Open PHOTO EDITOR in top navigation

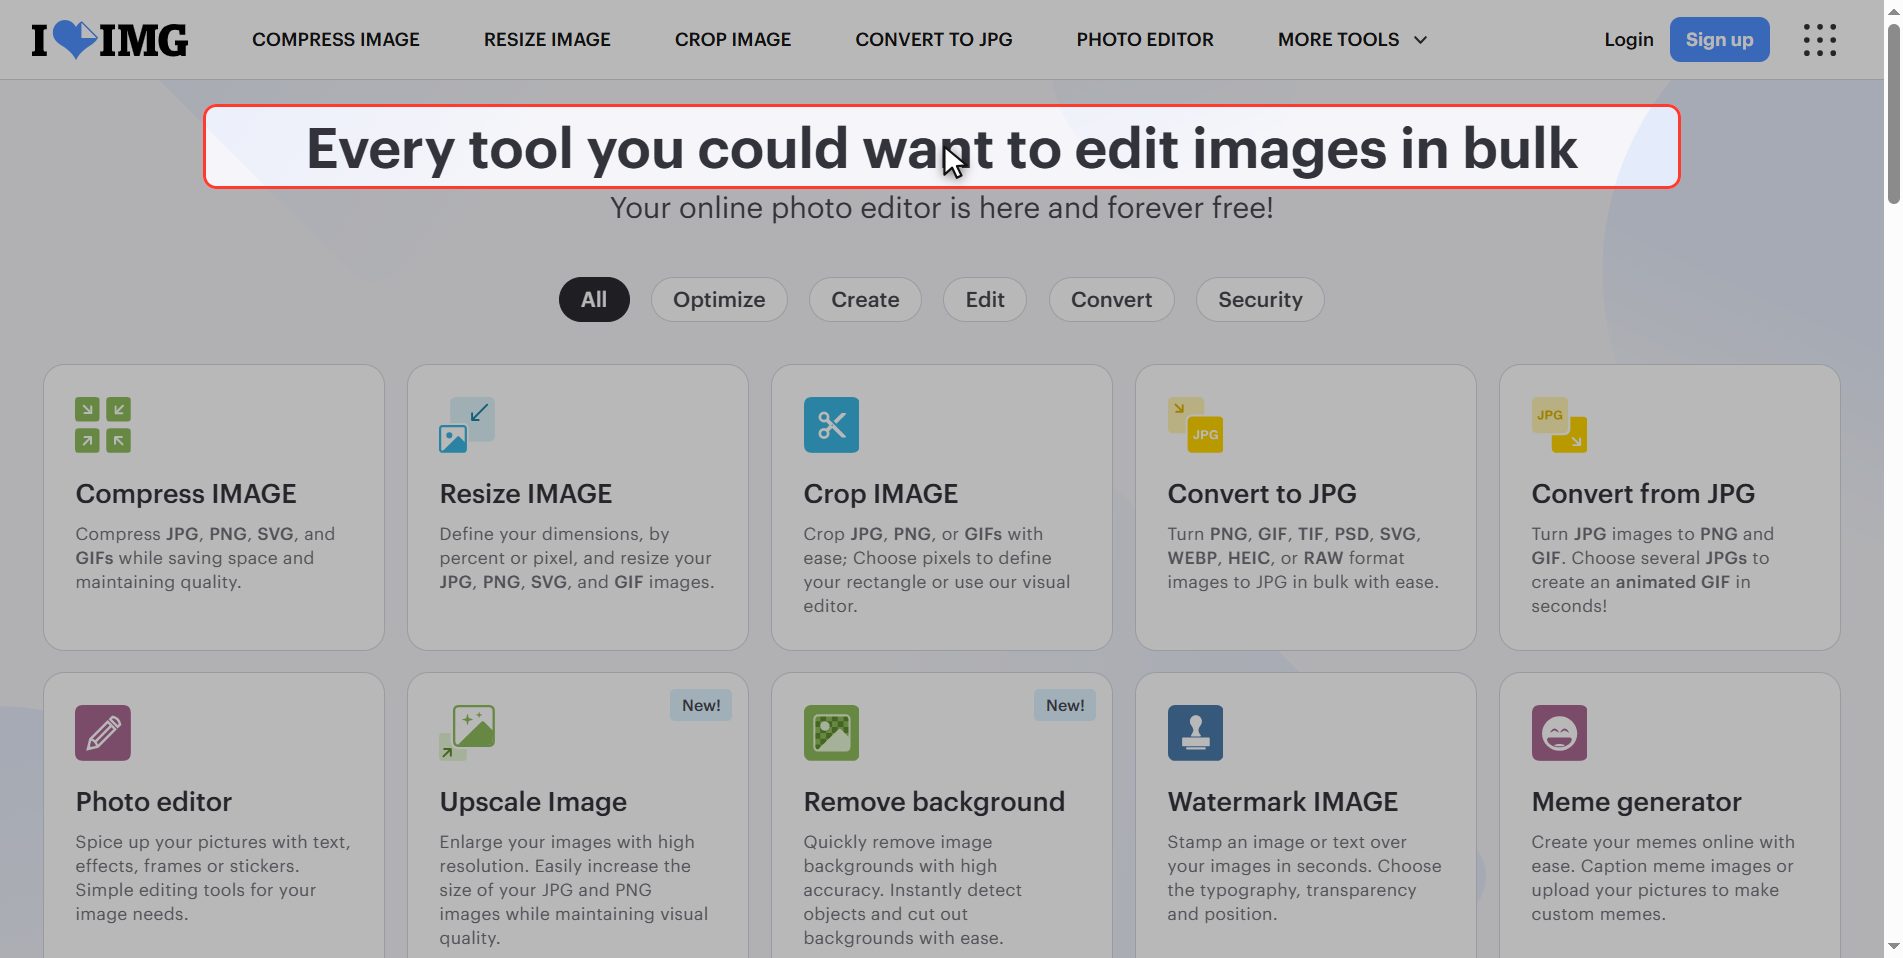coord(1145,40)
